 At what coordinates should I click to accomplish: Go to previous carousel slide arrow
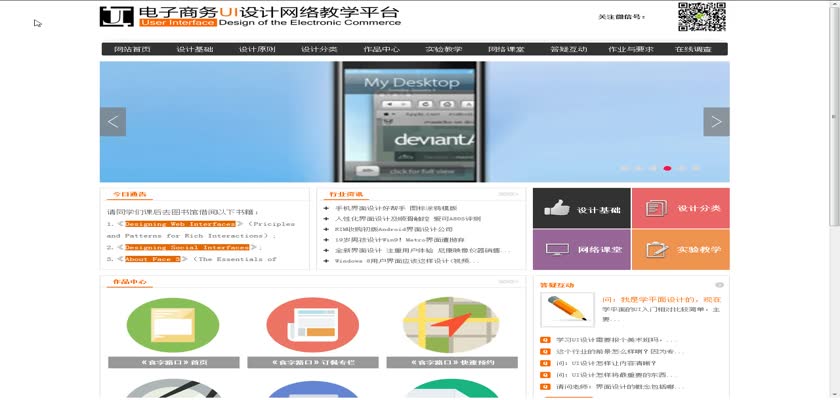(113, 122)
